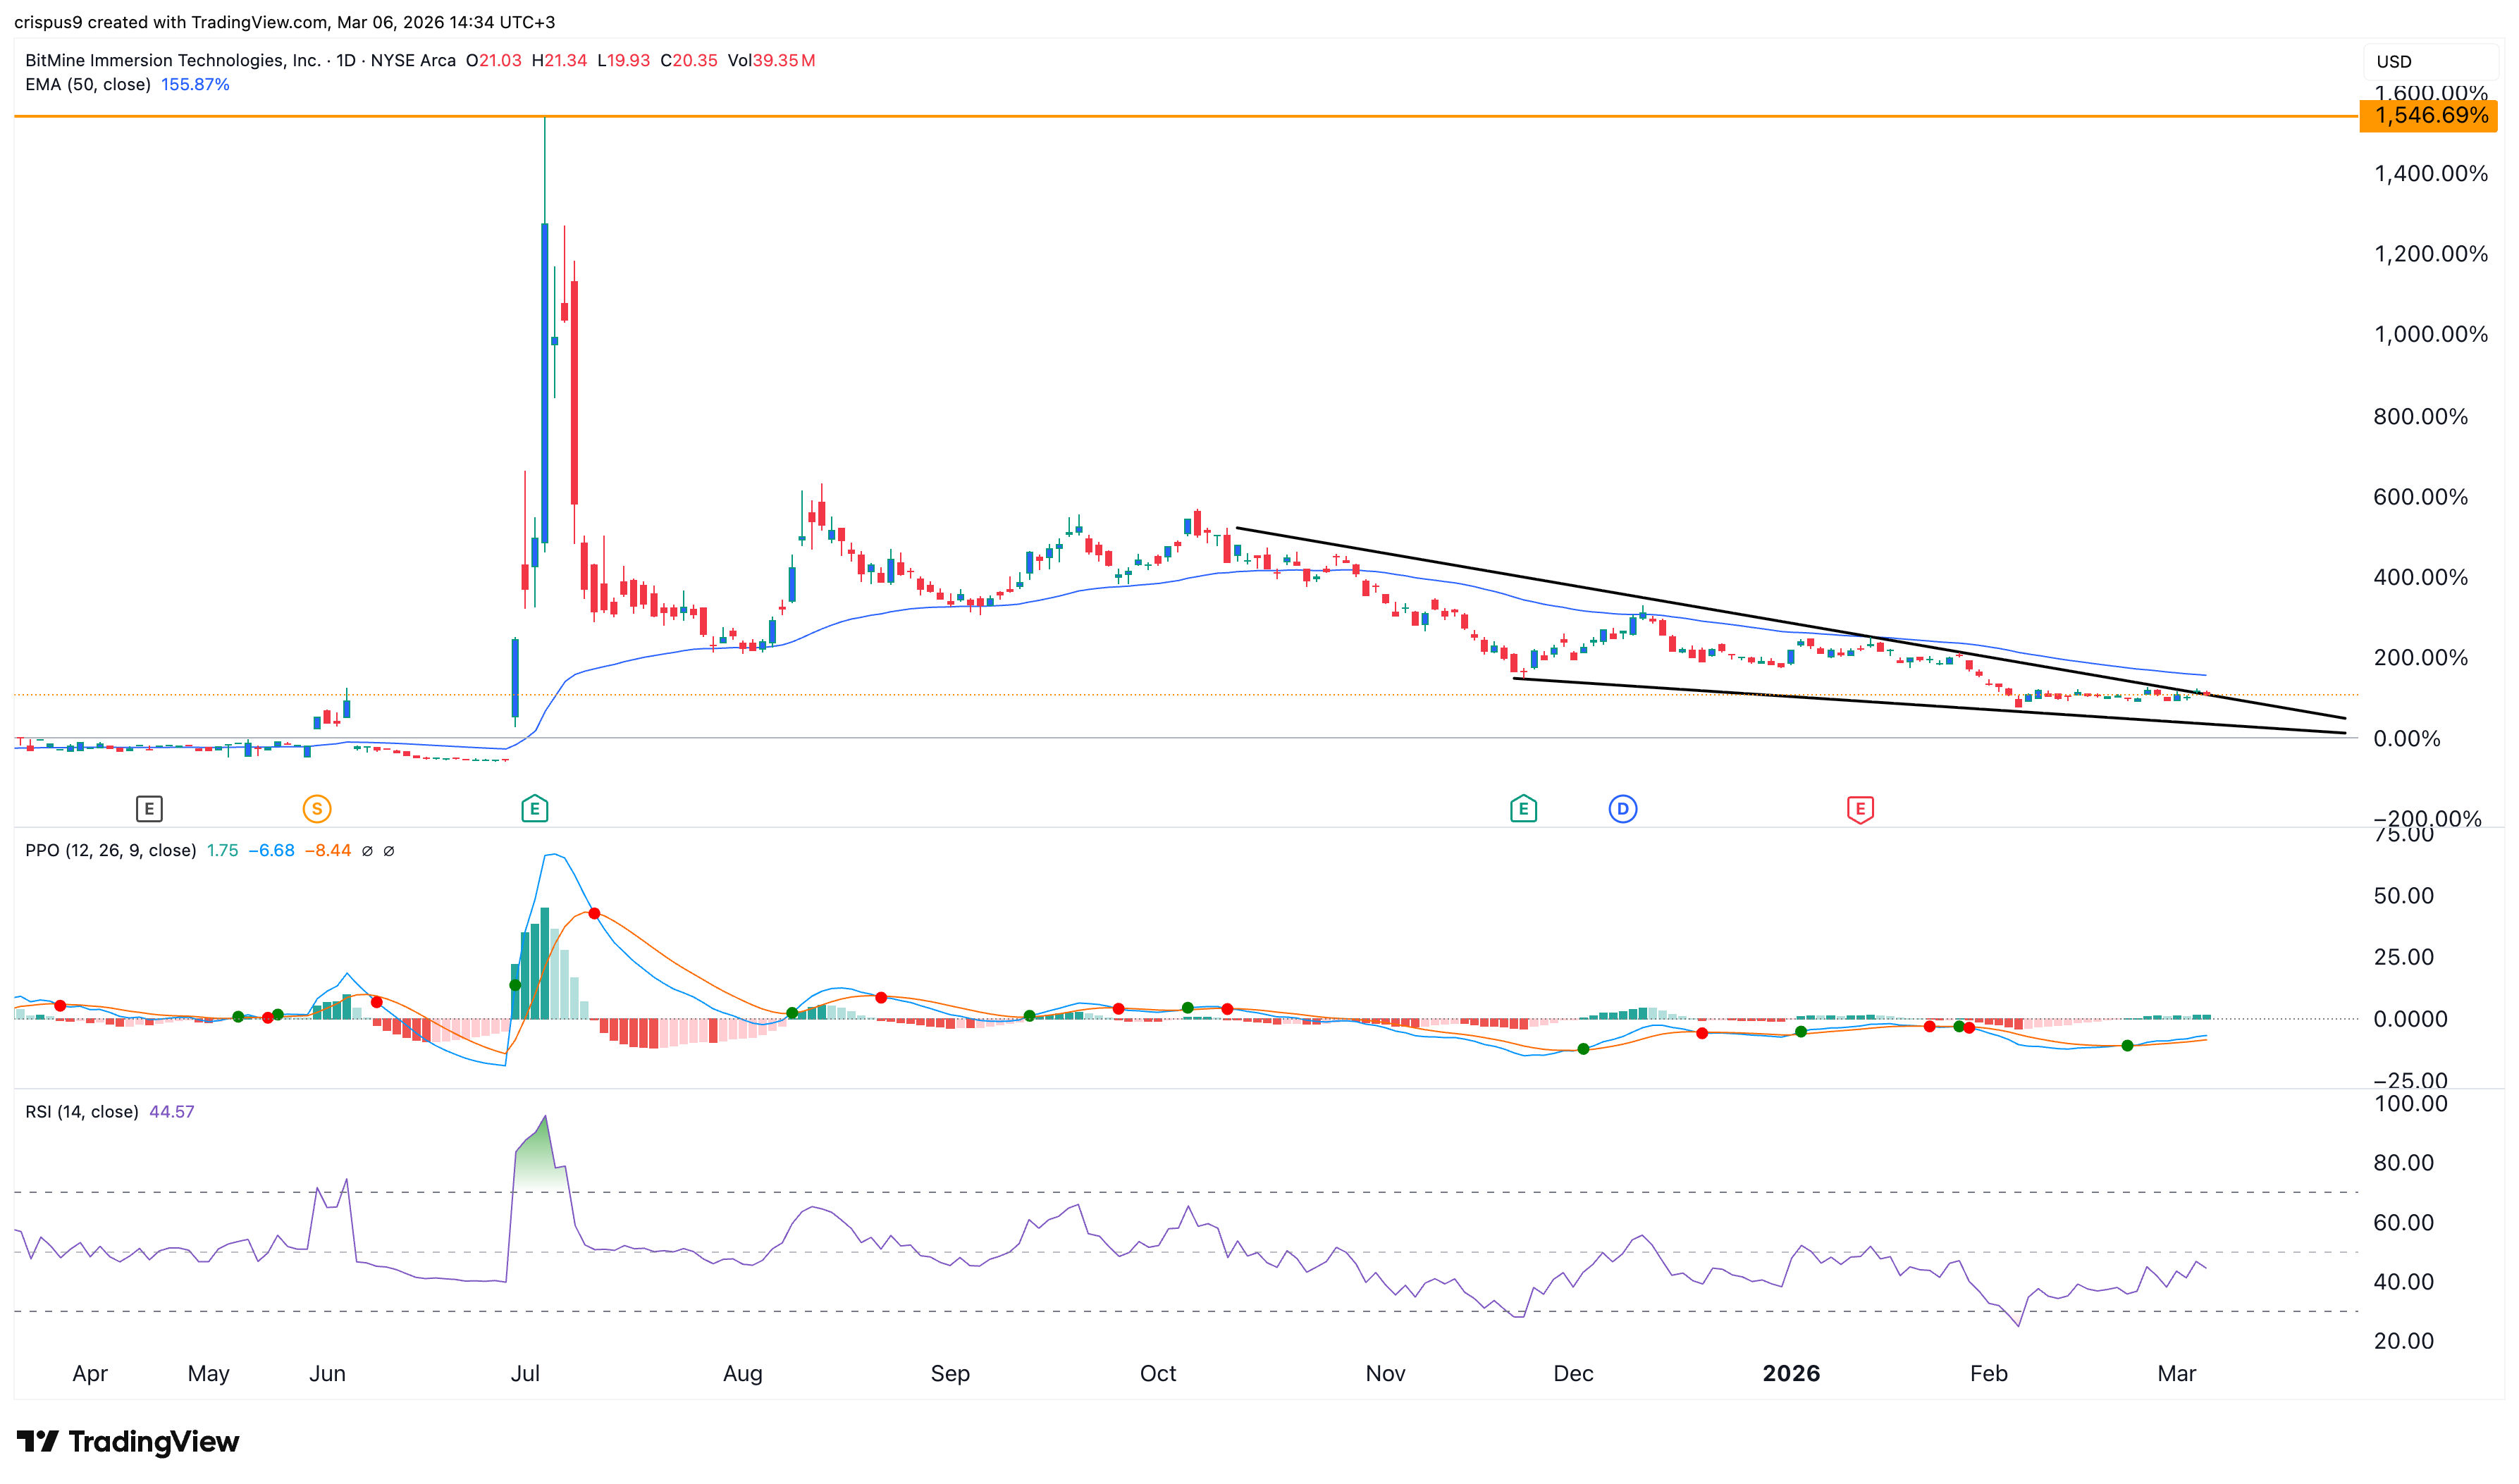
Task: Click the TradingView logo icon bottom left
Action: [x=38, y=1442]
